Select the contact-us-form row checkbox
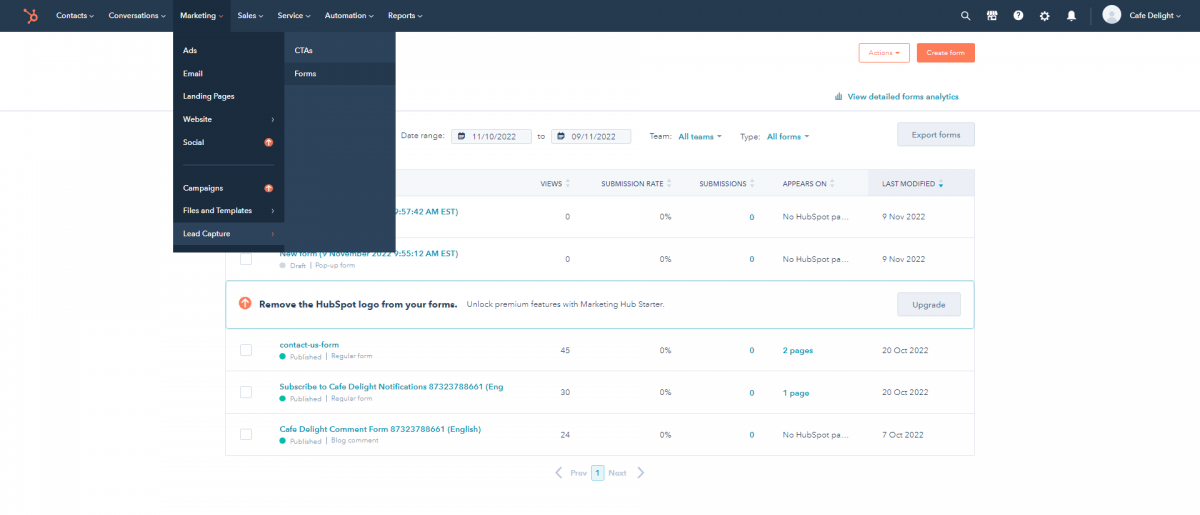Image resolution: width=1200 pixels, height=515 pixels. coord(246,350)
